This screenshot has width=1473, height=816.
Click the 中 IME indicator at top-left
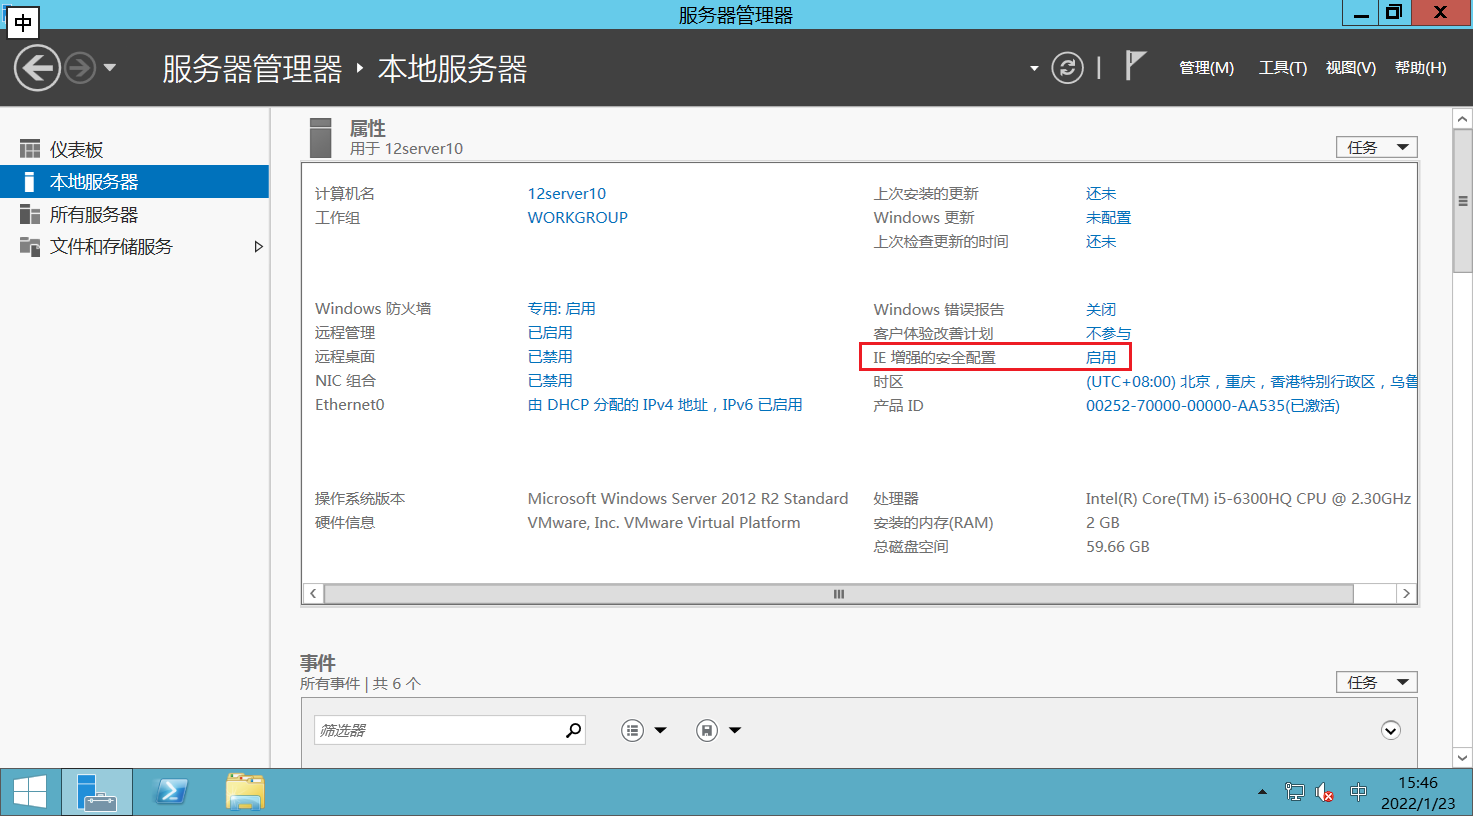[23, 22]
